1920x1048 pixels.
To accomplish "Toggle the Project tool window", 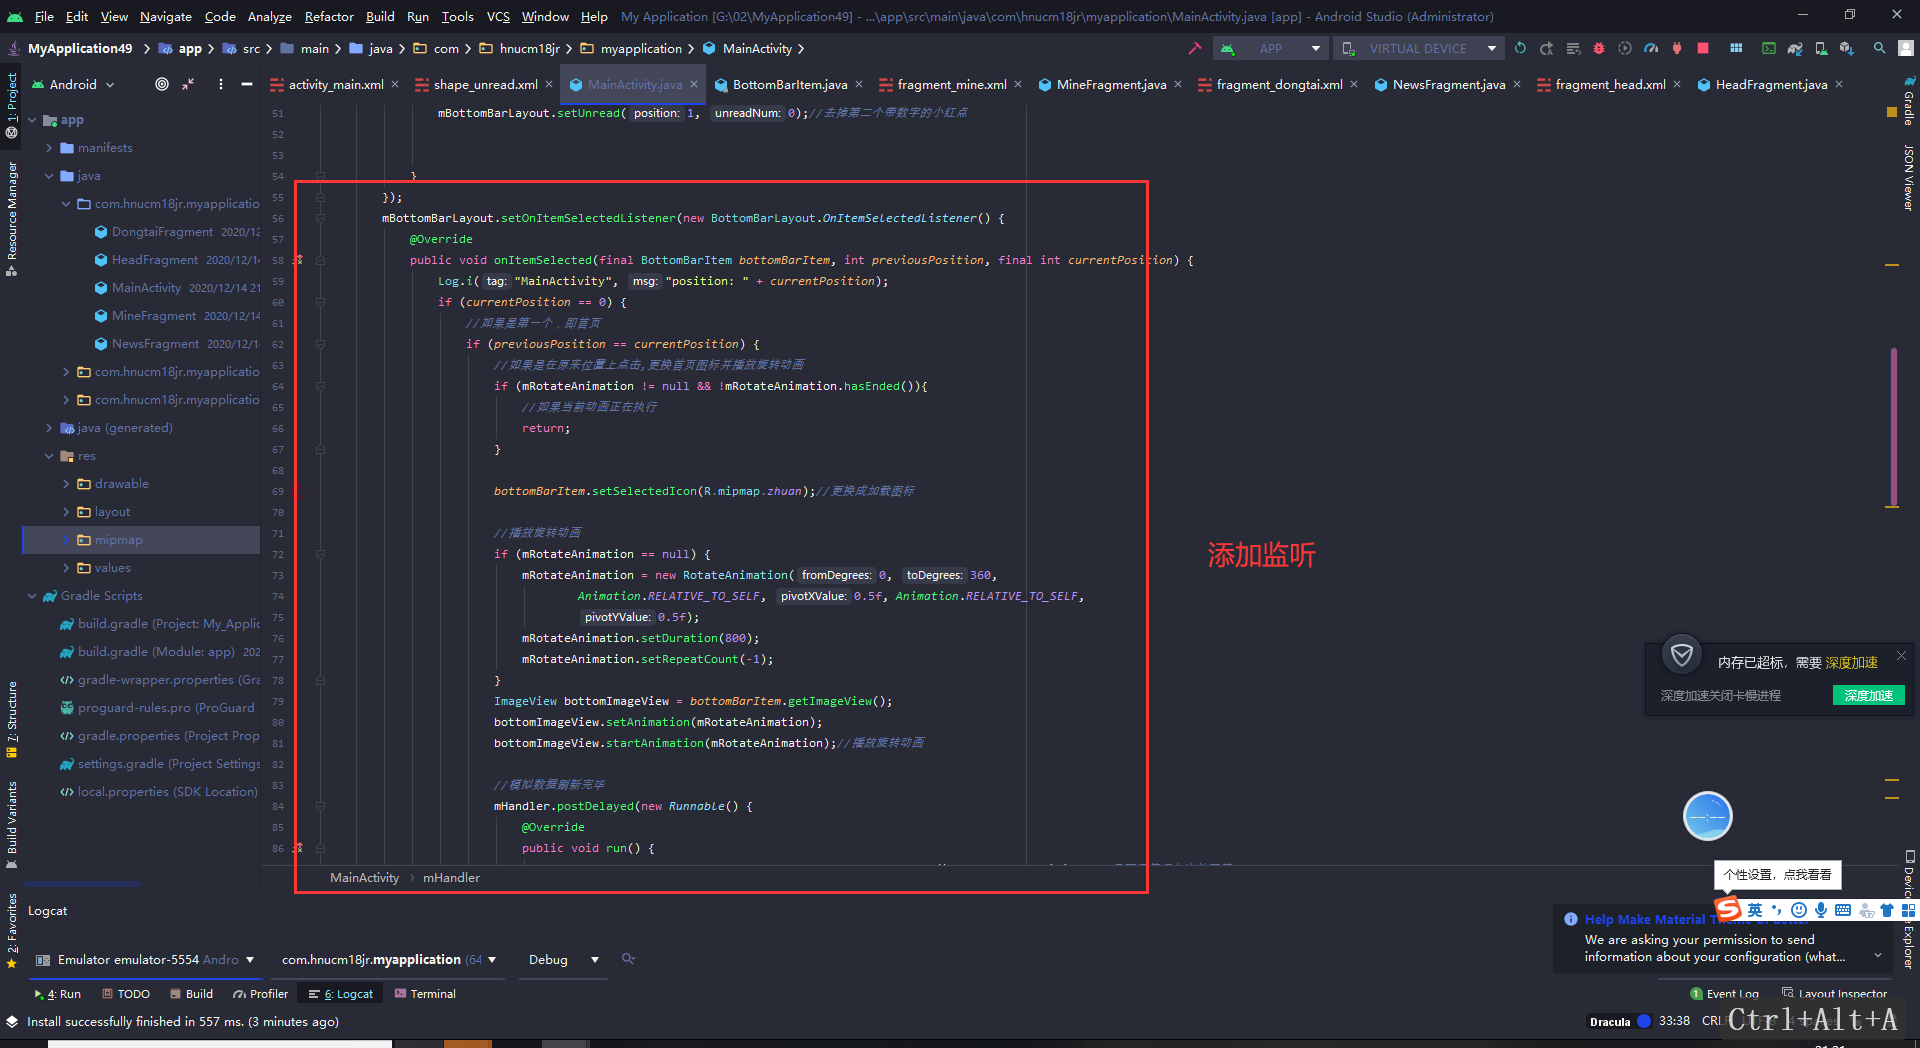I will (11, 105).
